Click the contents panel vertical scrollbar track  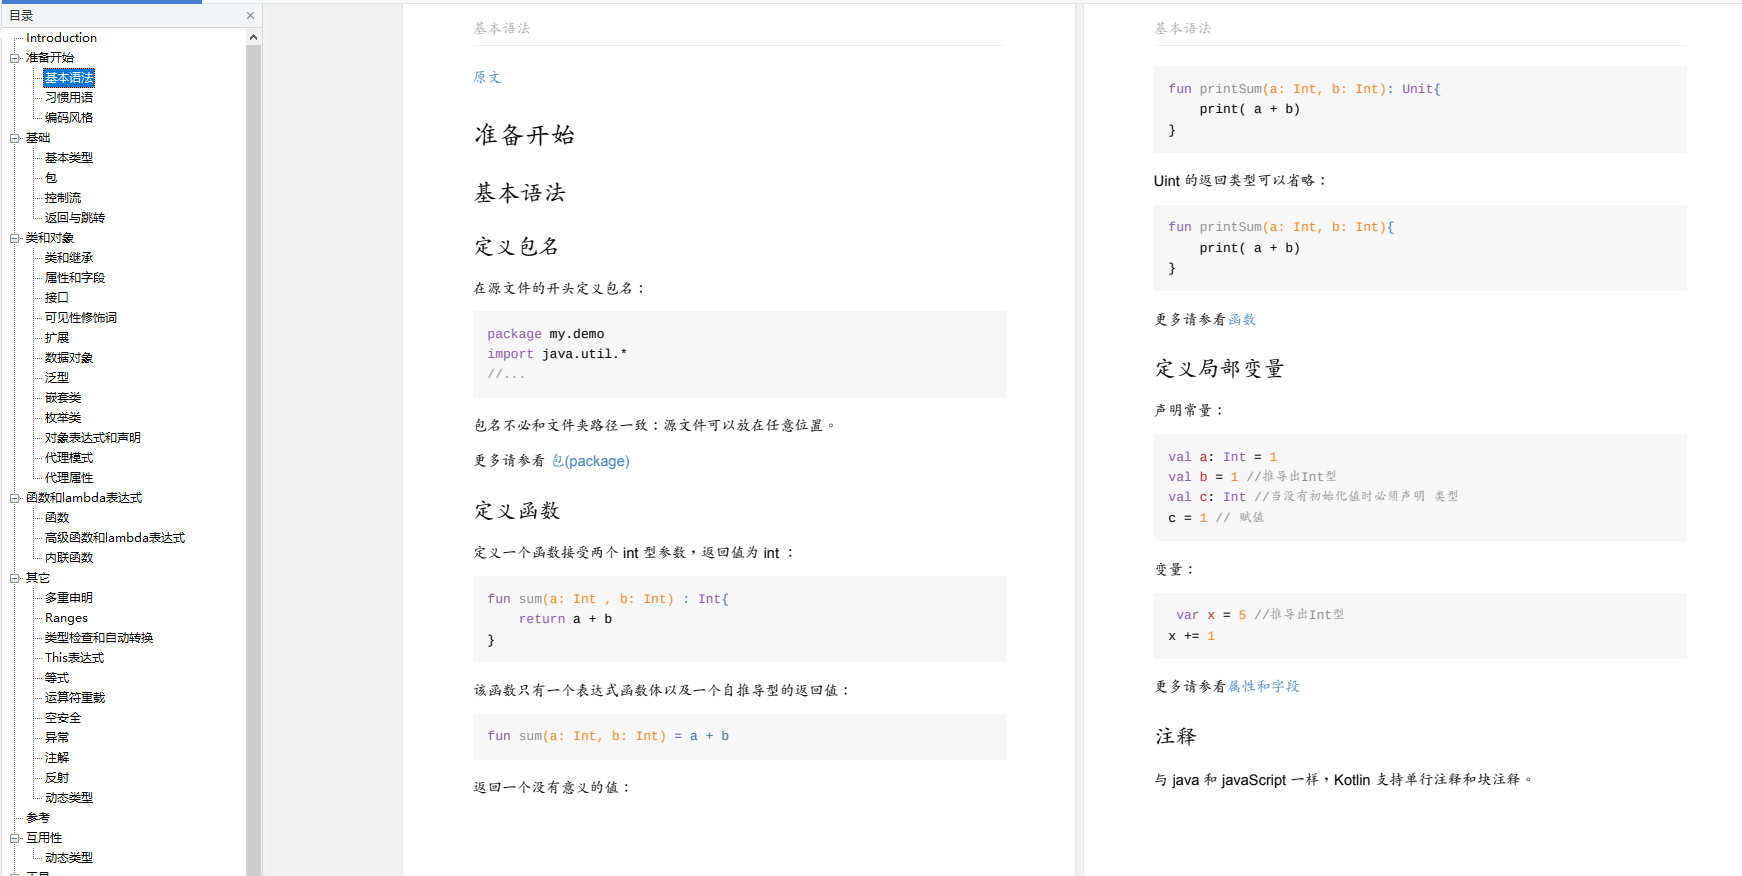tap(253, 460)
